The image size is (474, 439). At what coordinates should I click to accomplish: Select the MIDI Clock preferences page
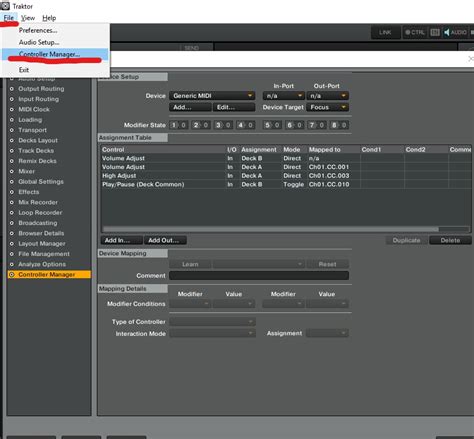click(34, 109)
